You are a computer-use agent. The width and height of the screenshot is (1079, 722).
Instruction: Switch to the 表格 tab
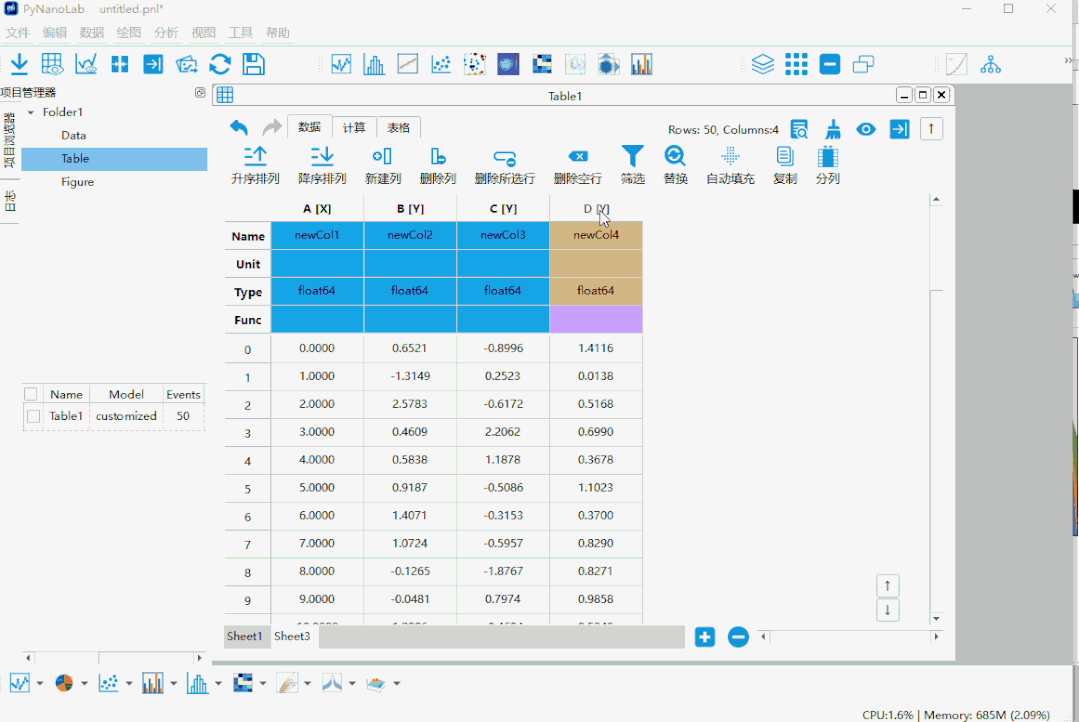pyautogui.click(x=398, y=127)
